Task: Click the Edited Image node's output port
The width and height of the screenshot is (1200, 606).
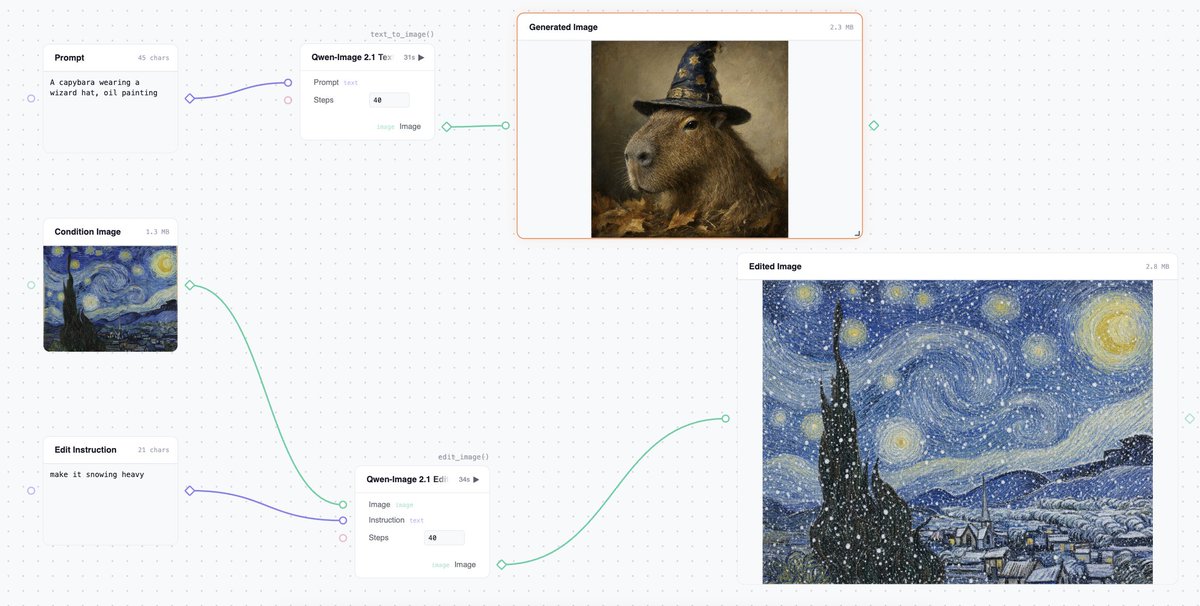Action: coord(1189,419)
